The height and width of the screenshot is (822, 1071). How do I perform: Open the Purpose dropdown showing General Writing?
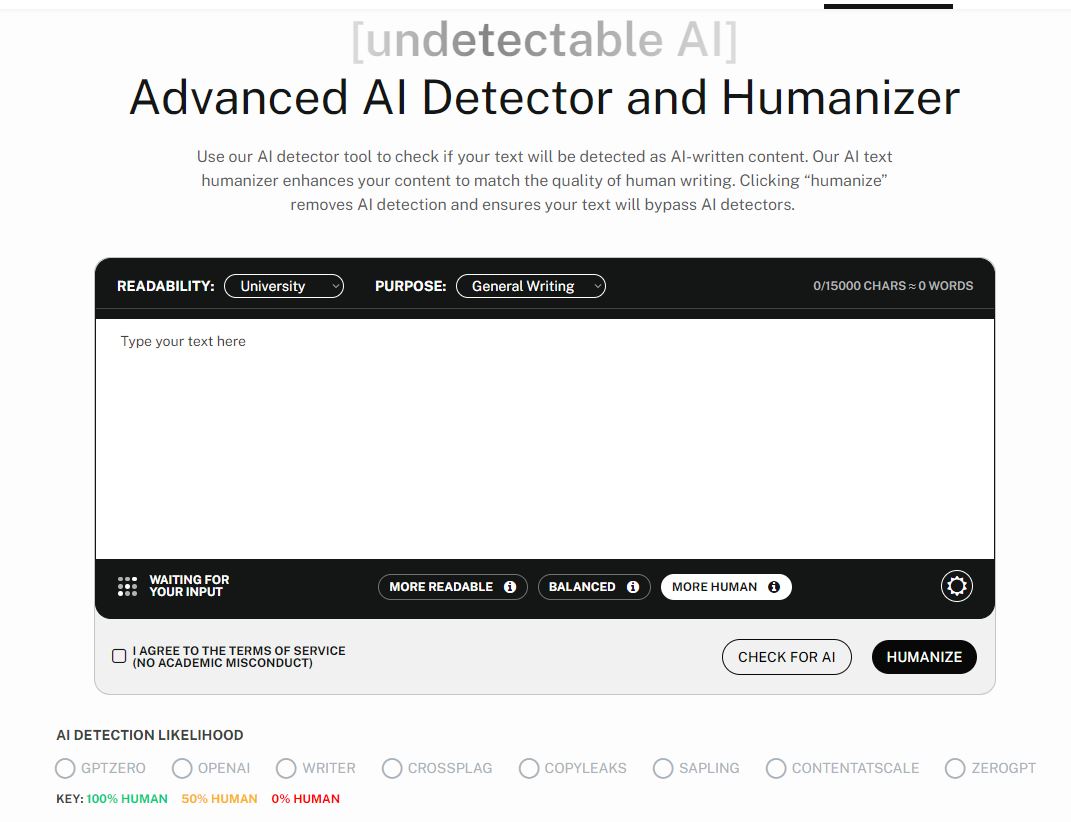pyautogui.click(x=530, y=286)
